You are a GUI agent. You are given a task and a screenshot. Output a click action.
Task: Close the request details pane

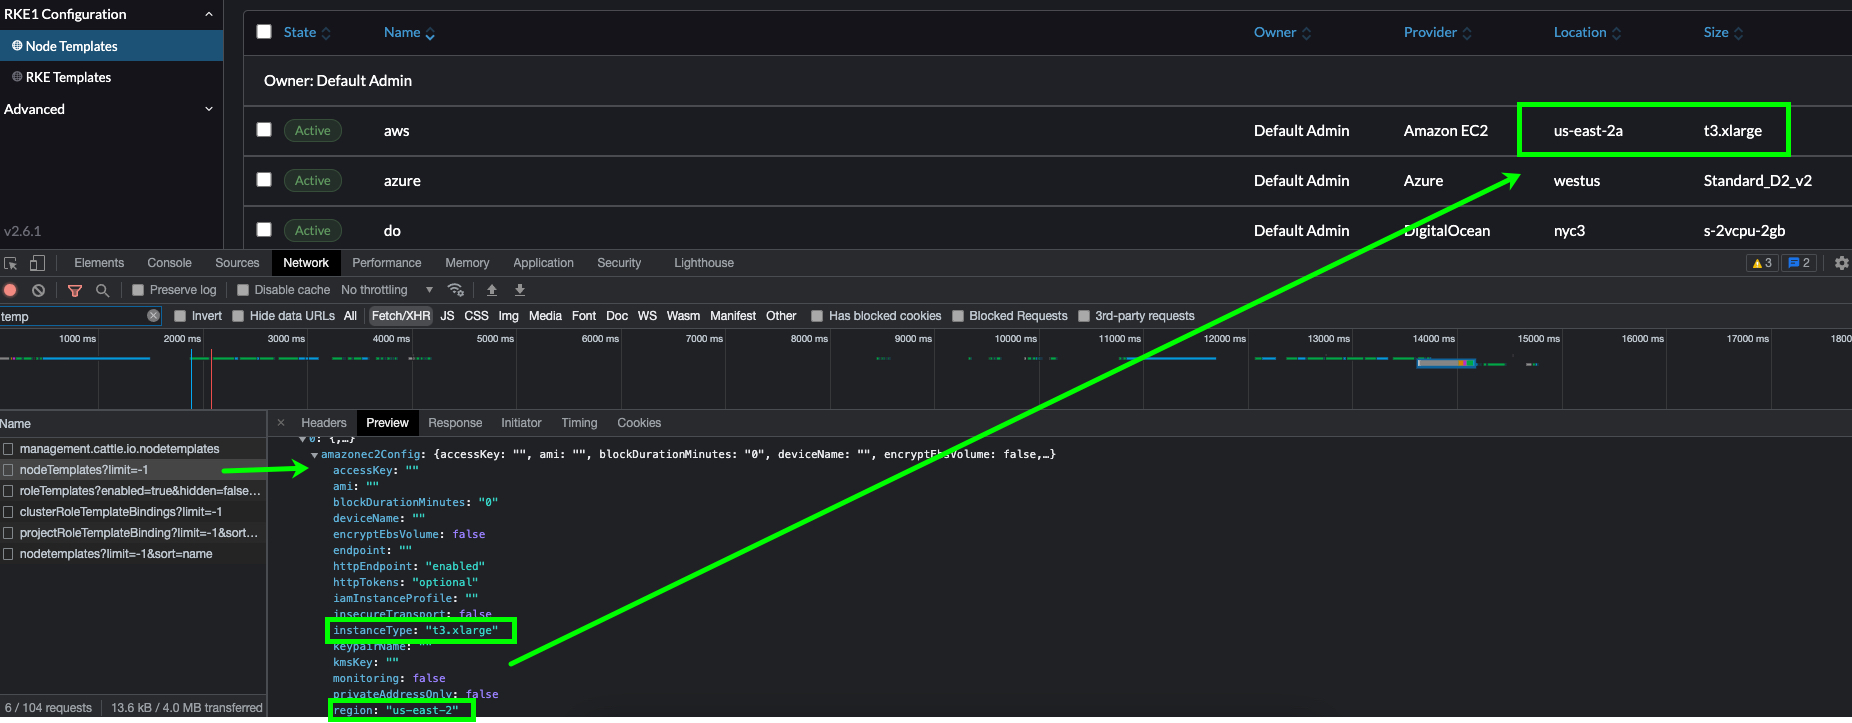281,423
